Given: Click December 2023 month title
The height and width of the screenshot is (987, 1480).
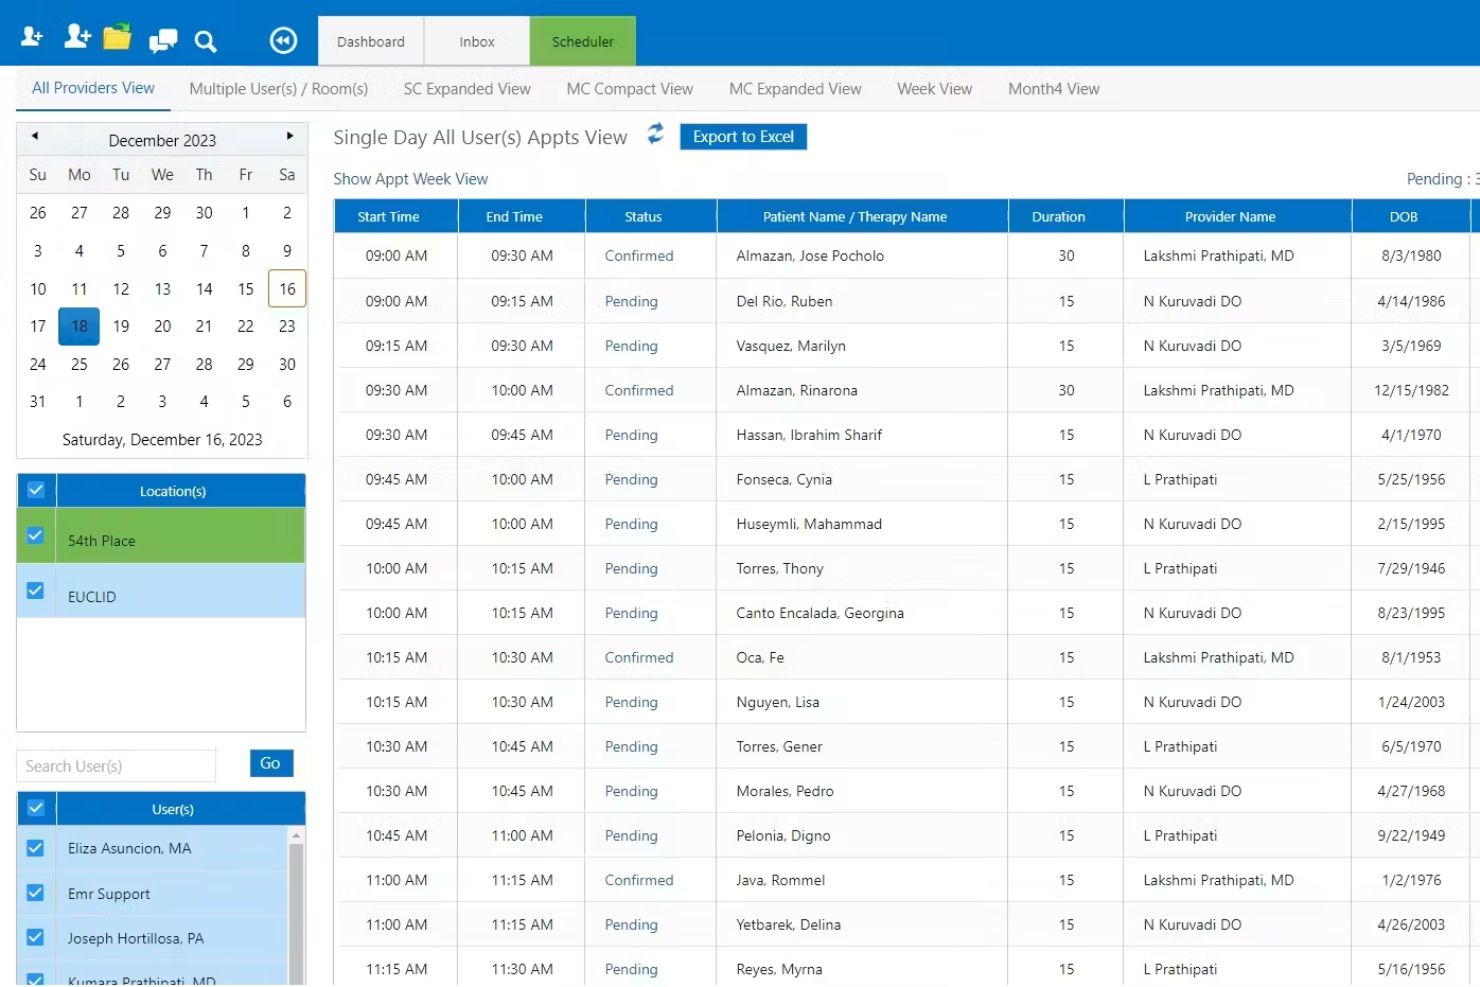Looking at the screenshot, I should pyautogui.click(x=162, y=140).
